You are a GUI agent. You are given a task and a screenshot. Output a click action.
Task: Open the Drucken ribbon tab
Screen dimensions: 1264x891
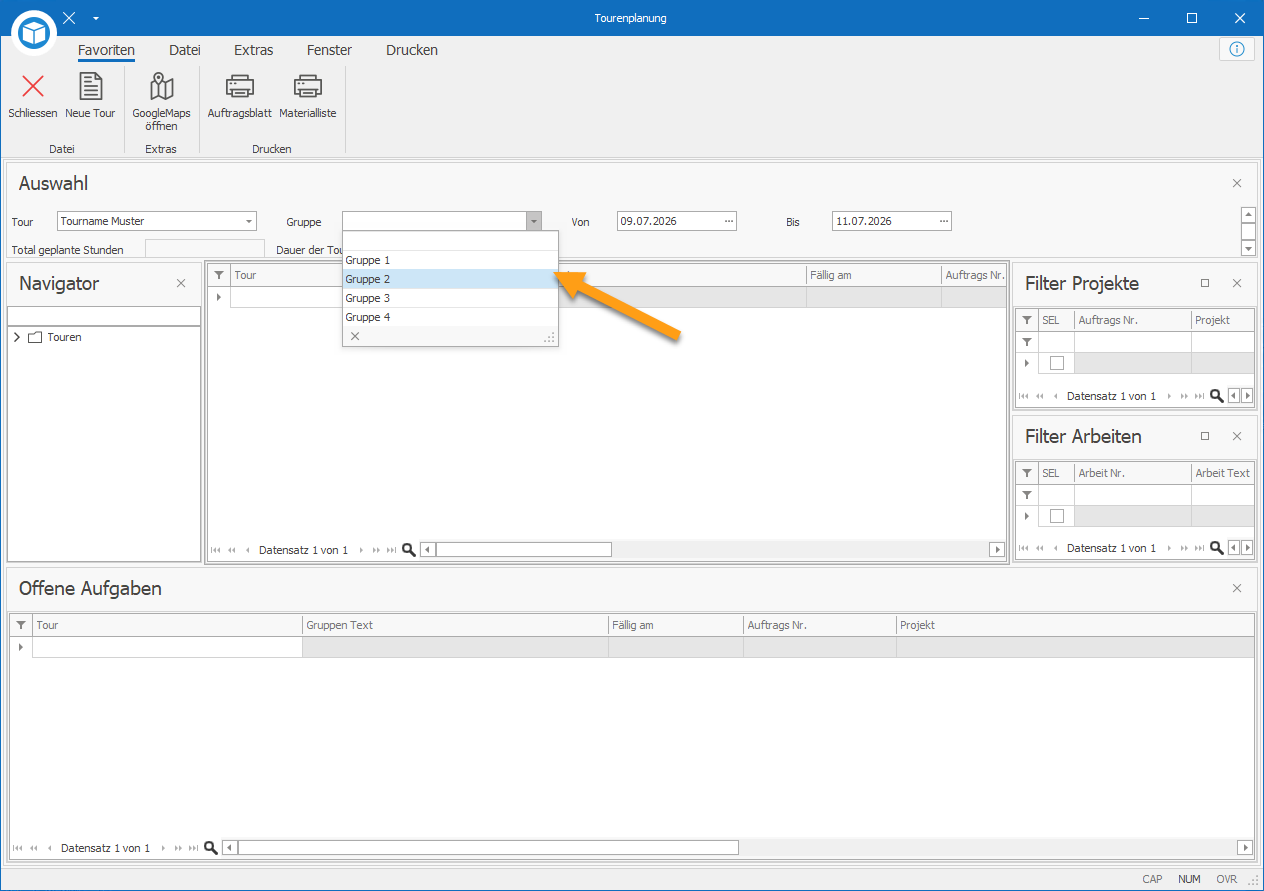point(412,50)
